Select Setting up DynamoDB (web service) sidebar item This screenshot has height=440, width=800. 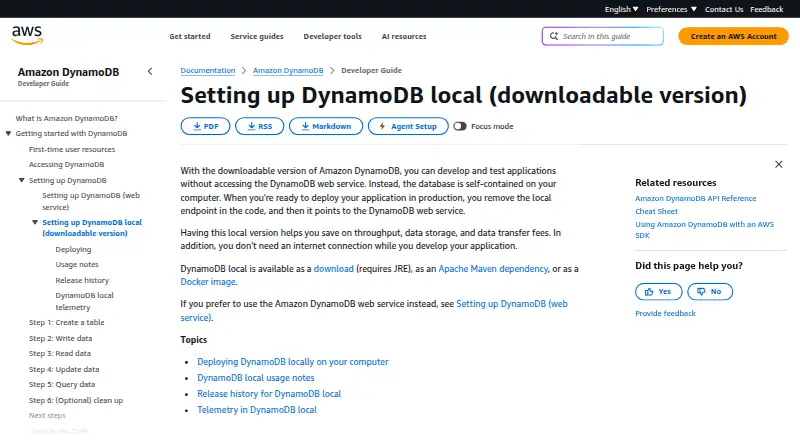tap(91, 201)
